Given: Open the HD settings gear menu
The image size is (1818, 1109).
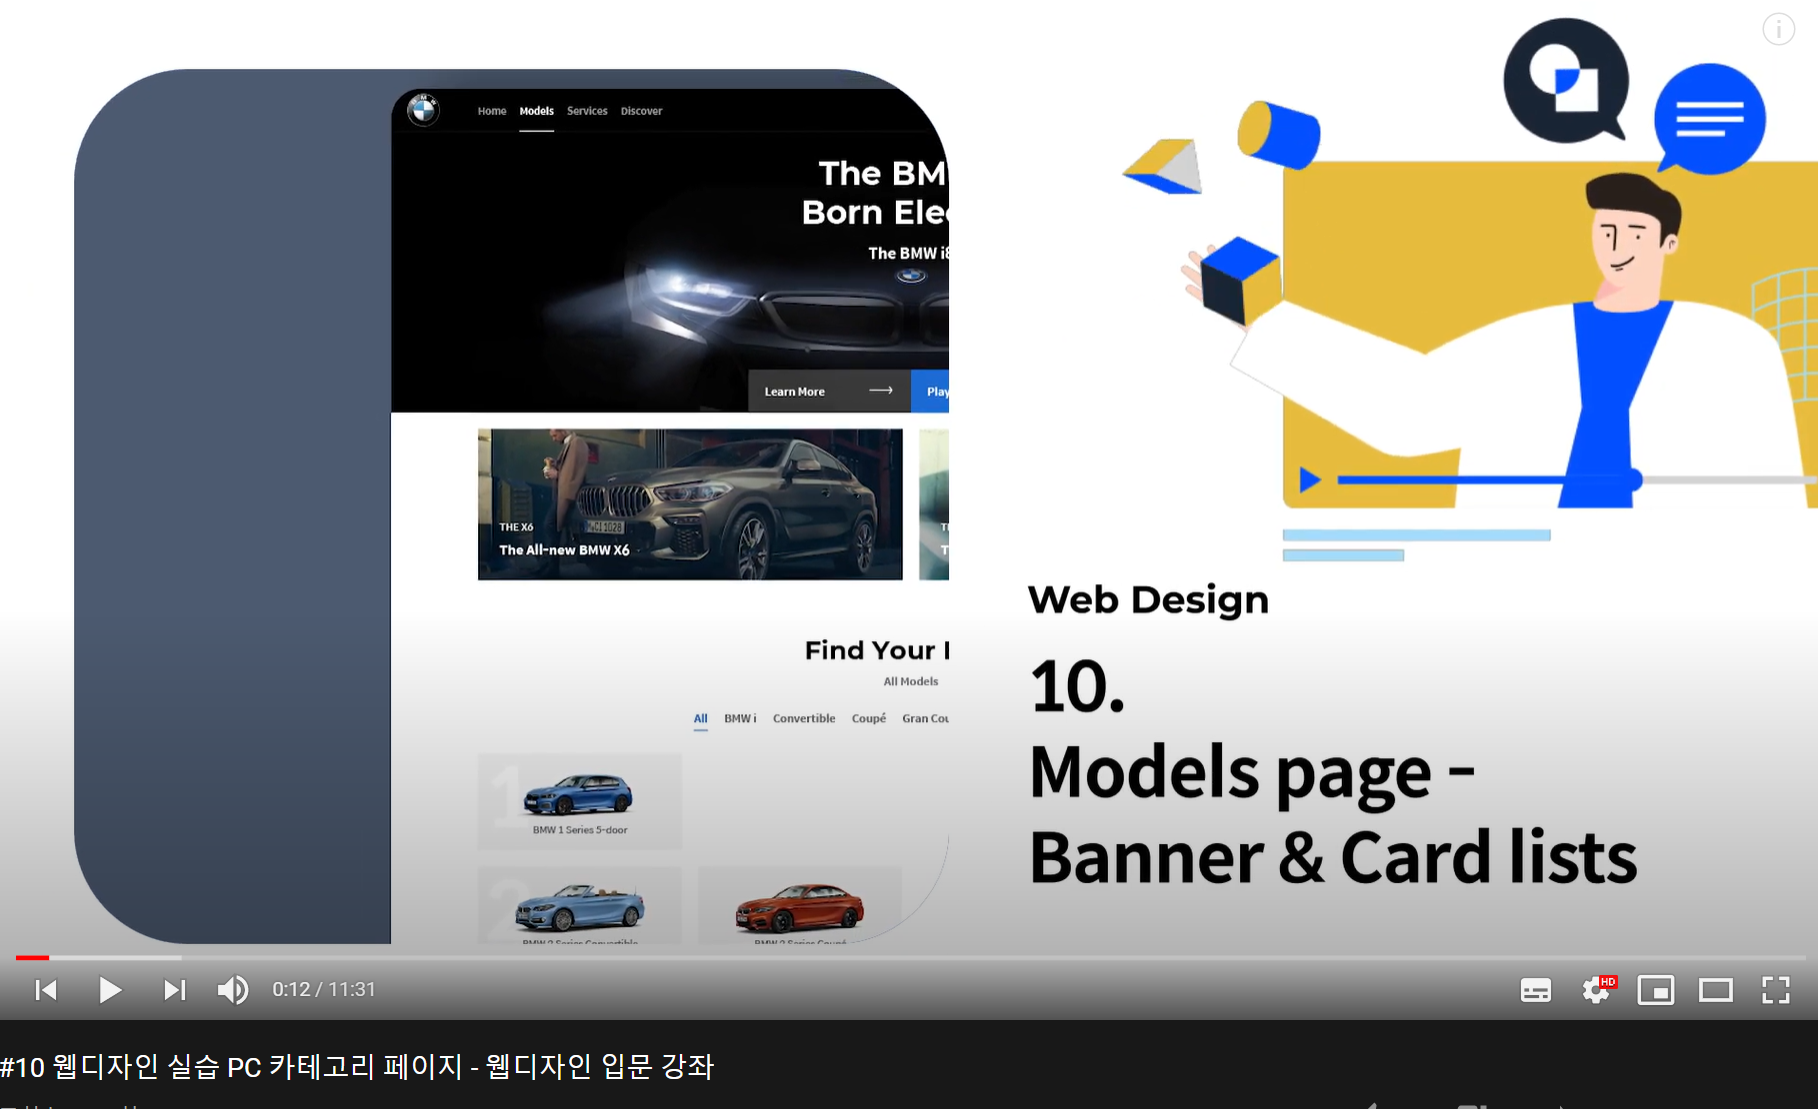Looking at the screenshot, I should point(1598,990).
